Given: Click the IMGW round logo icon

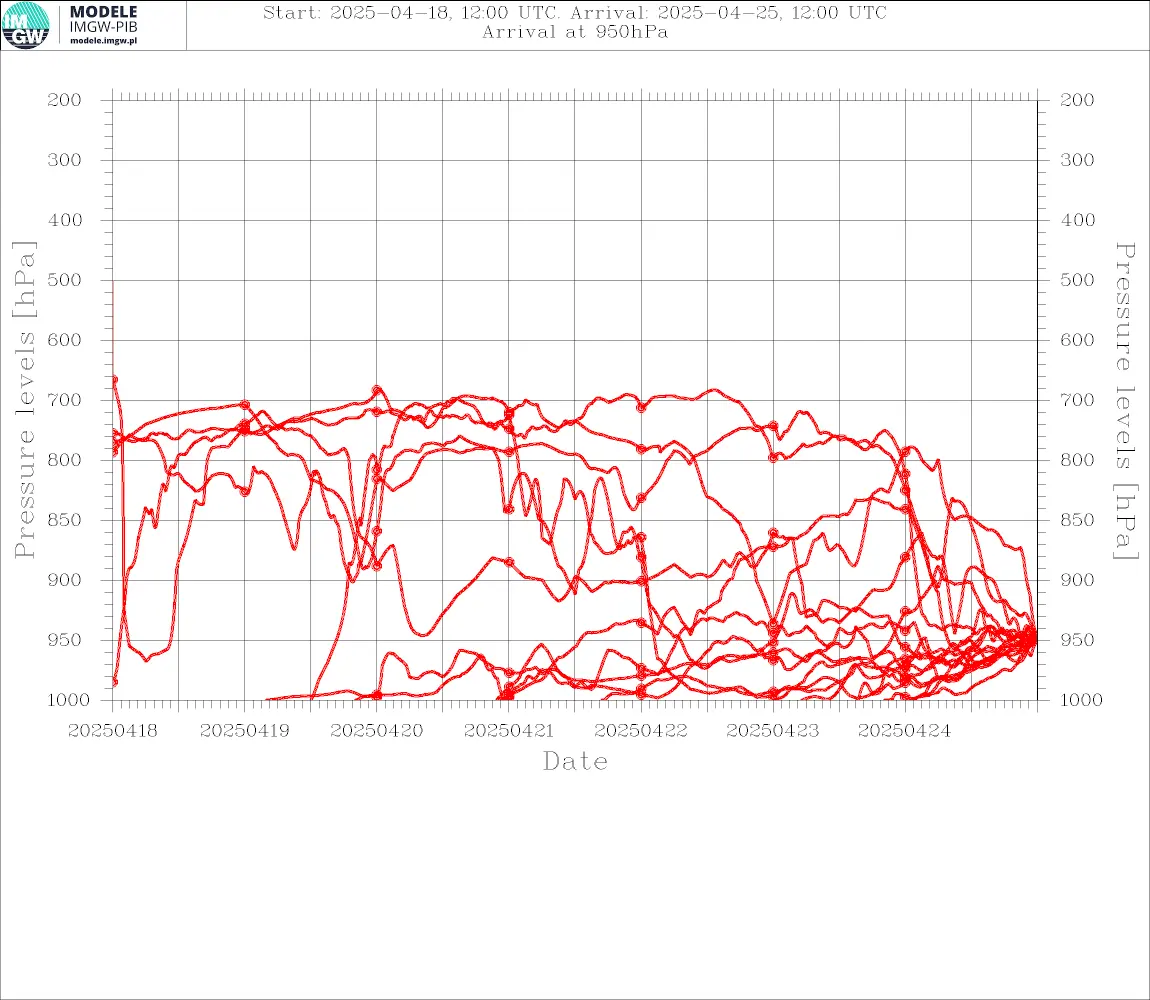Looking at the screenshot, I should (26, 26).
